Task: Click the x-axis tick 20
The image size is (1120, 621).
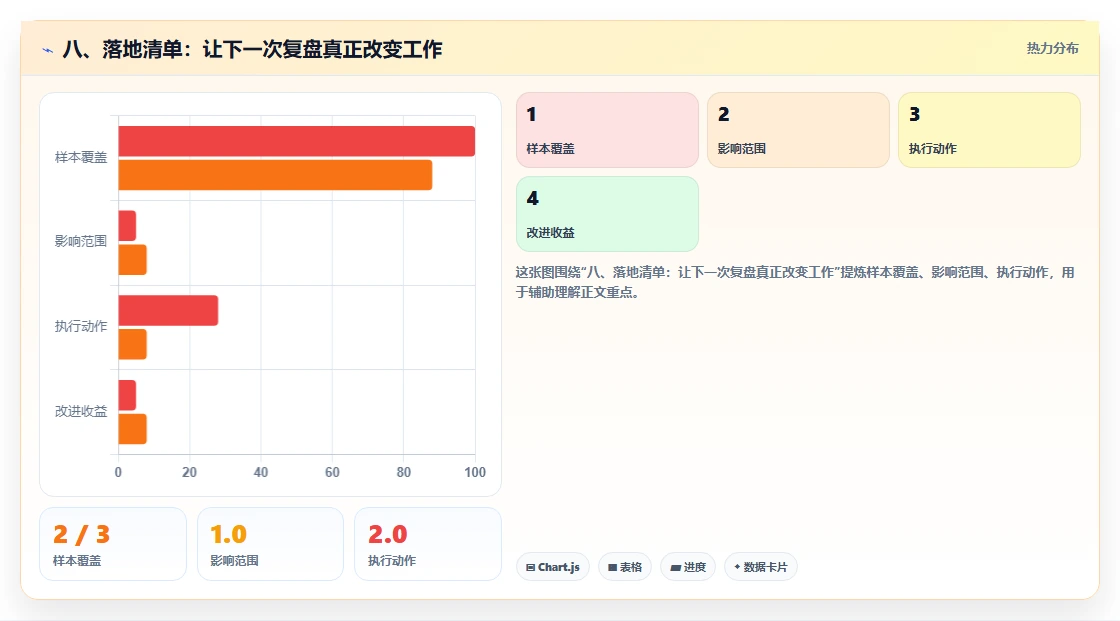Action: 189,472
